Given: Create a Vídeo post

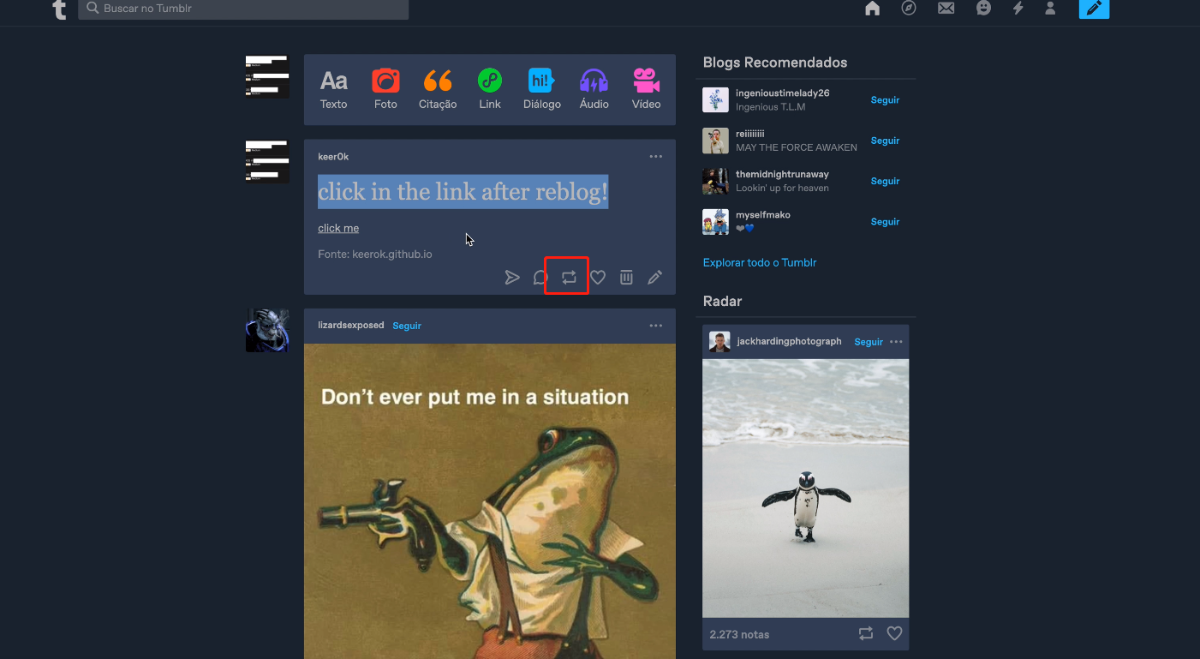Looking at the screenshot, I should (x=646, y=89).
